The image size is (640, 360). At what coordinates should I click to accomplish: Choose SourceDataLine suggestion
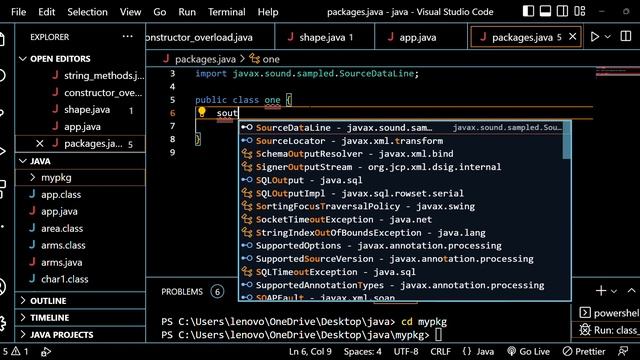(x=401, y=128)
